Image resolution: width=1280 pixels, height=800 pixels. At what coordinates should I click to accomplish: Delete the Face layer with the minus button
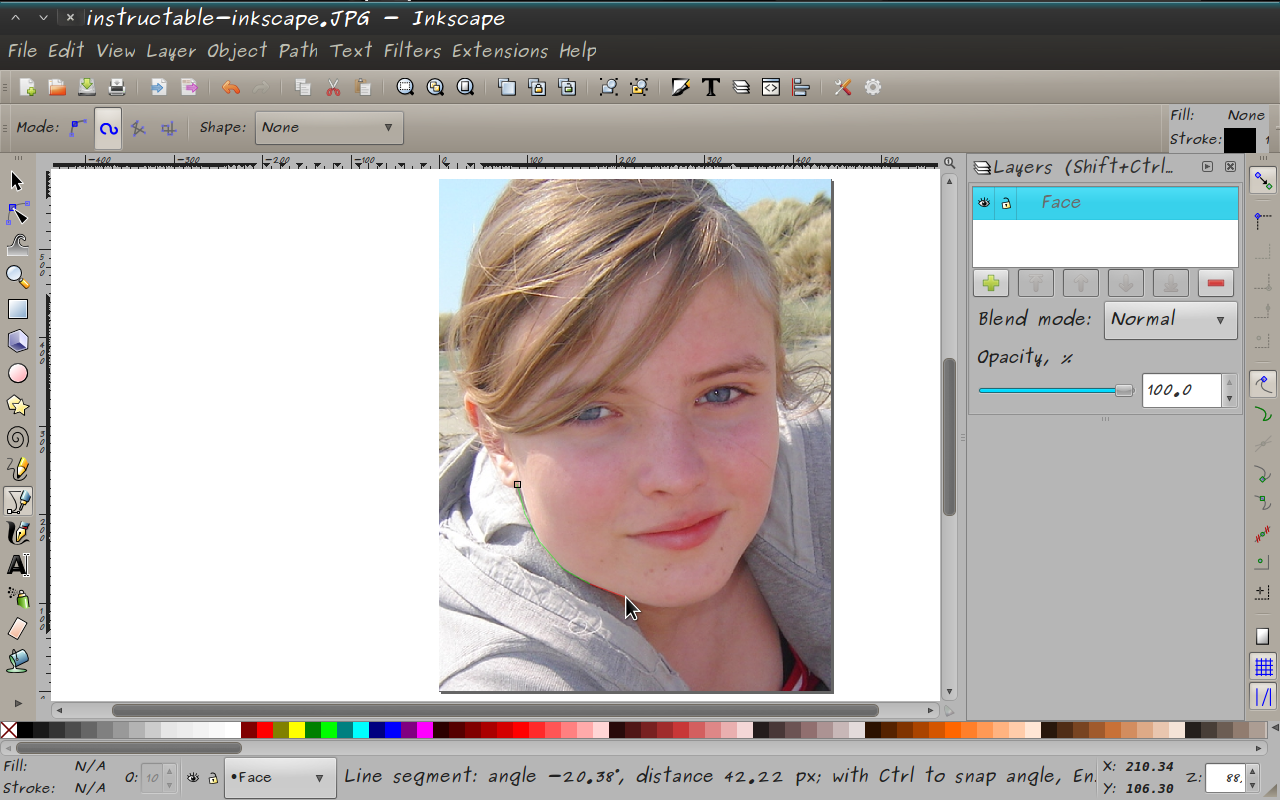pos(1215,283)
